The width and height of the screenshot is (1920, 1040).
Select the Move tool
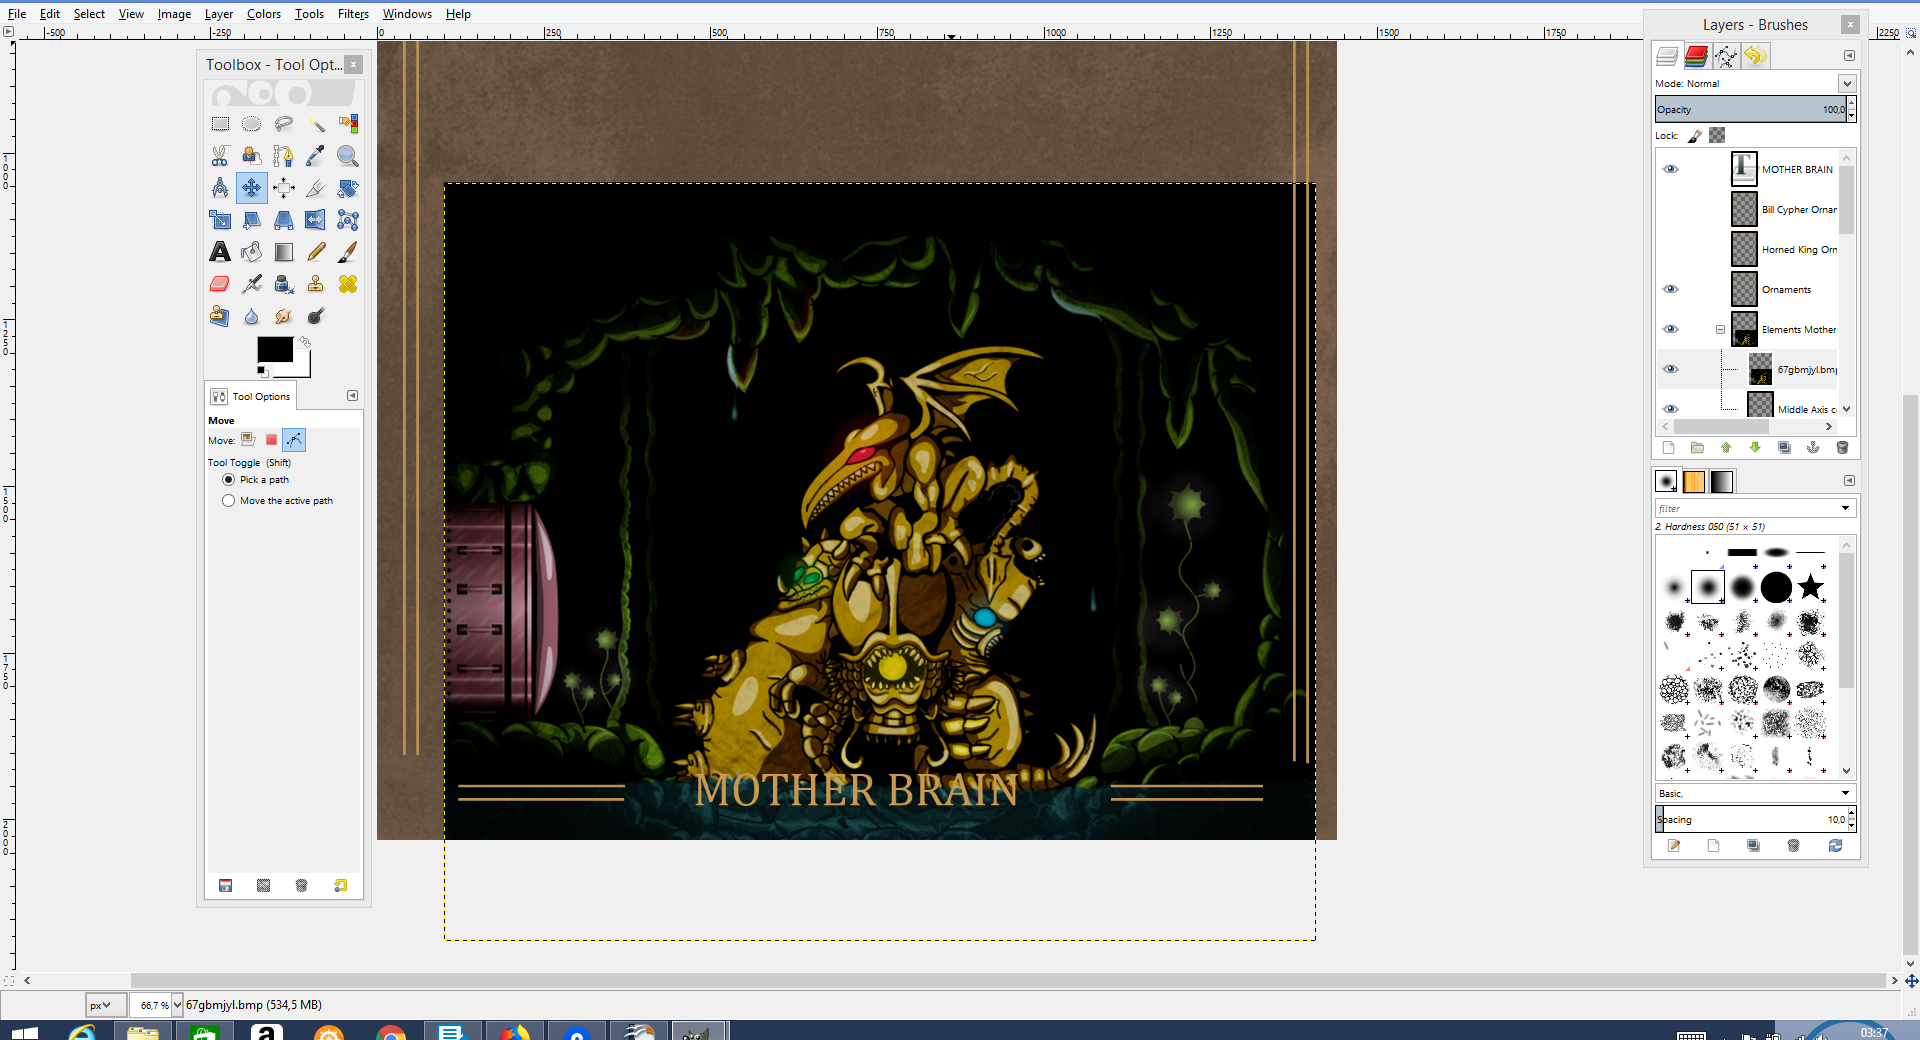click(252, 188)
